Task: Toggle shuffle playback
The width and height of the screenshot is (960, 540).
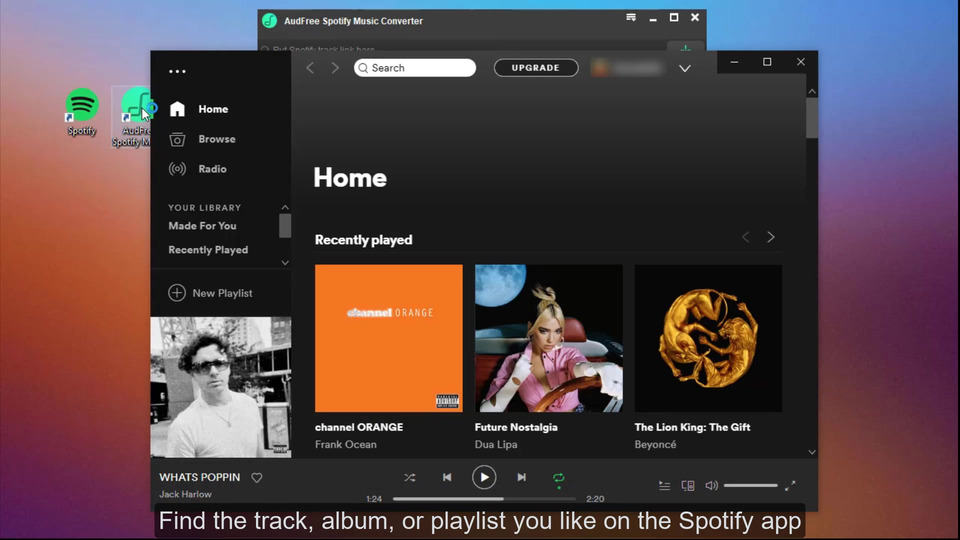Action: (410, 478)
